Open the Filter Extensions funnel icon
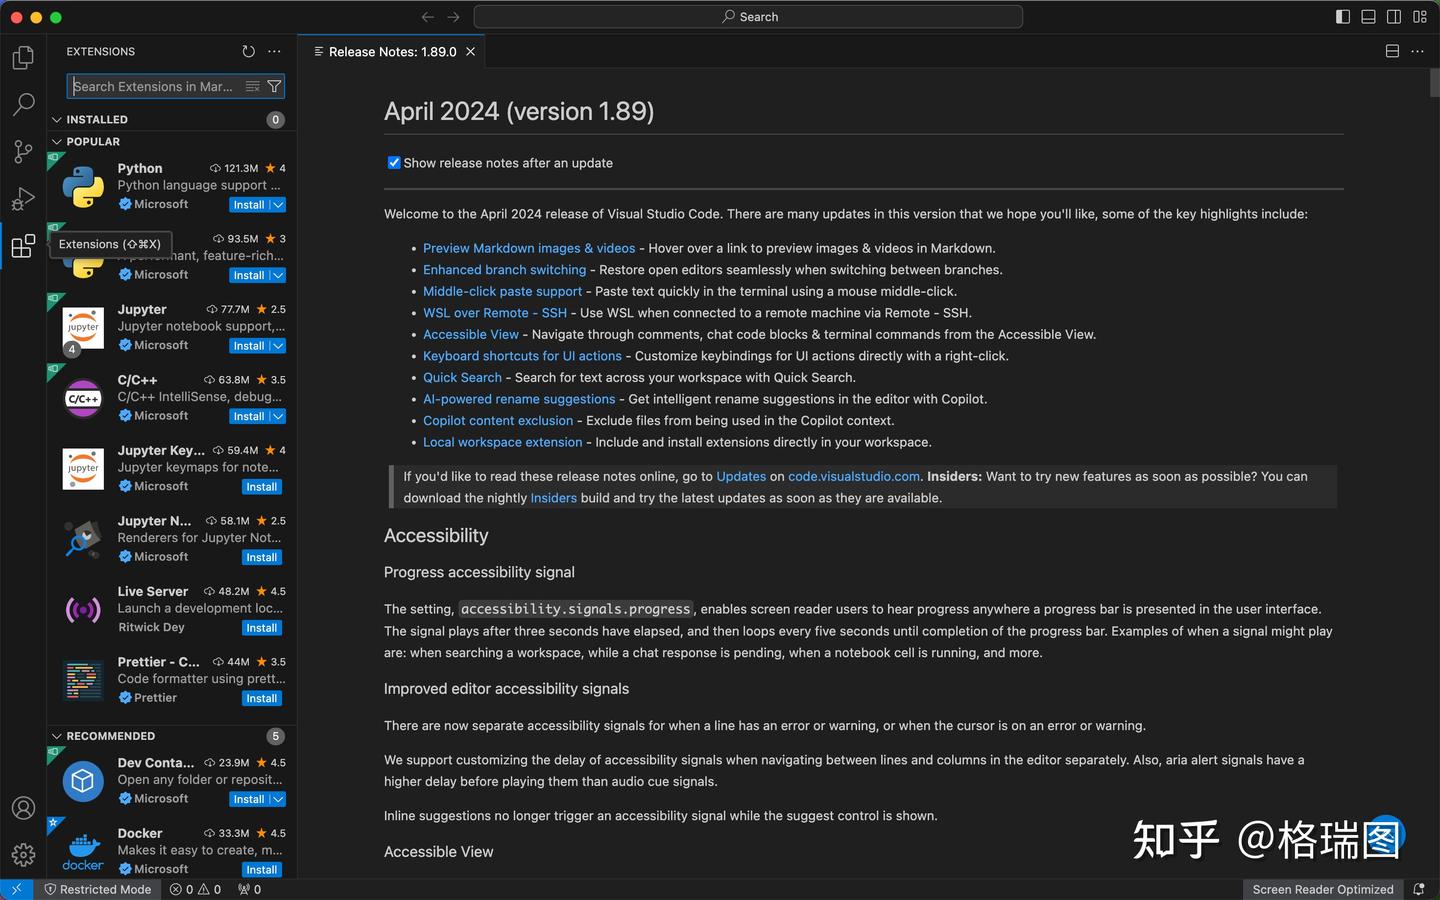This screenshot has height=900, width=1440. click(x=275, y=86)
